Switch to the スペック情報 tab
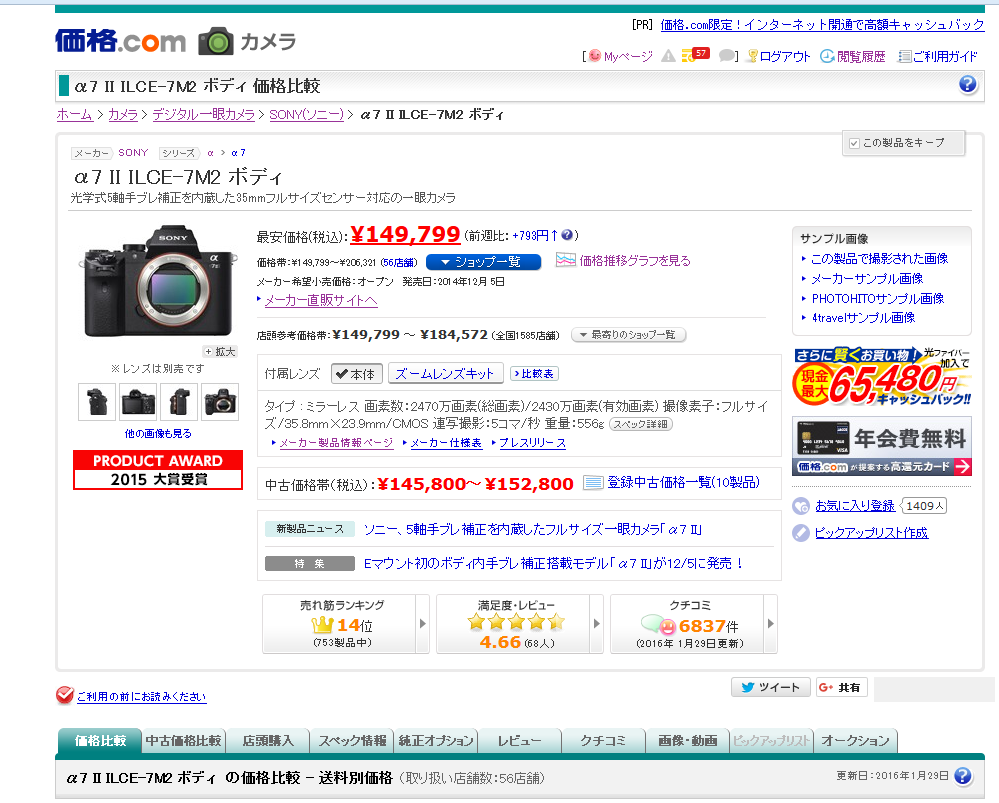Viewport: 999px width, 803px height. [352, 741]
